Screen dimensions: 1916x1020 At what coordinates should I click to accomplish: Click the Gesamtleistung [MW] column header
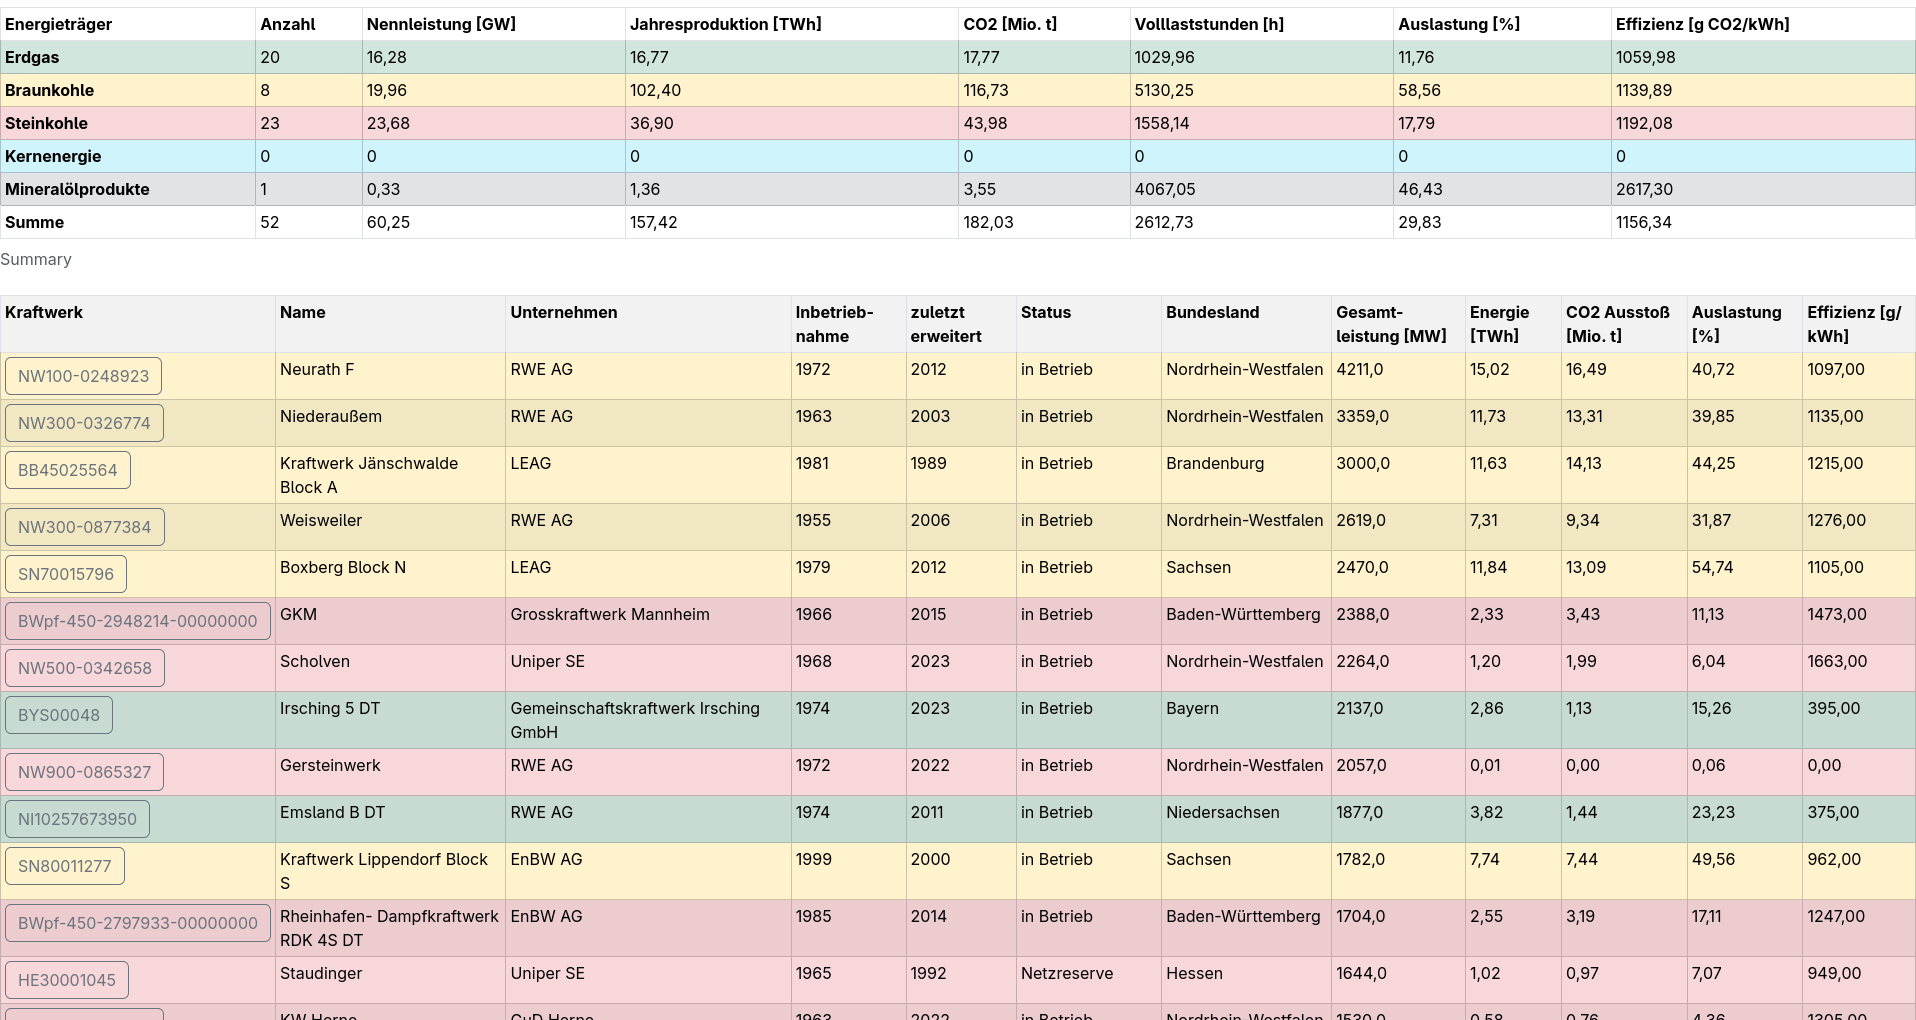point(1390,324)
